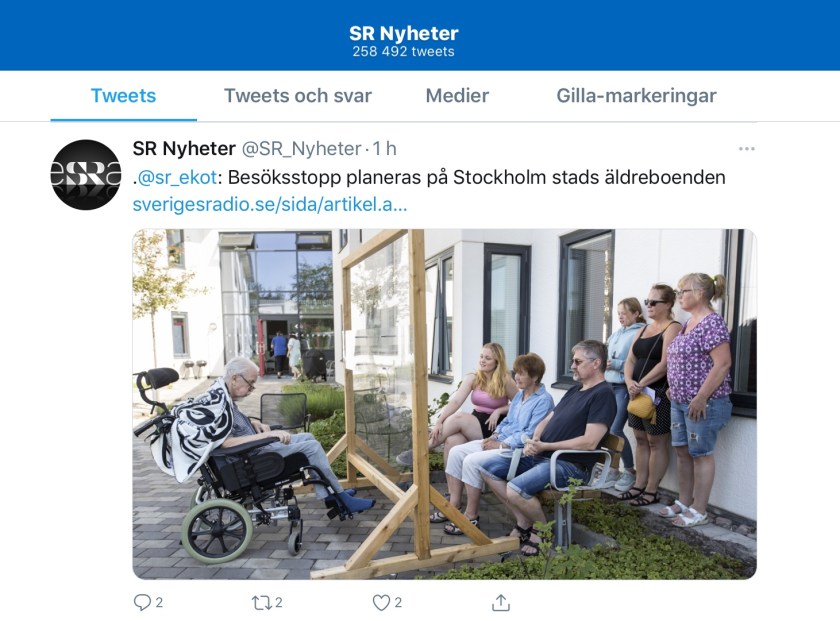The height and width of the screenshot is (621, 840).
Task: Open the Gilla-markeringar tab
Action: [636, 95]
